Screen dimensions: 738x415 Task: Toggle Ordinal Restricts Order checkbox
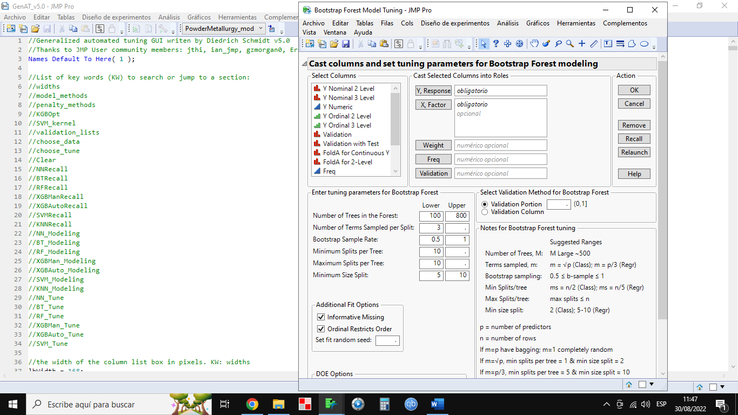point(321,329)
